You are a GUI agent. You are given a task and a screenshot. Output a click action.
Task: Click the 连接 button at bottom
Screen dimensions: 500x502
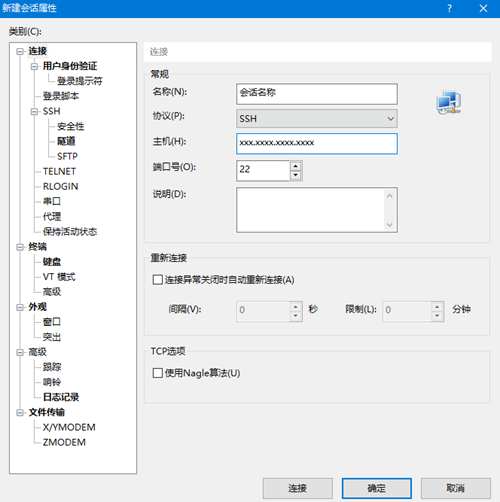pyautogui.click(x=297, y=488)
